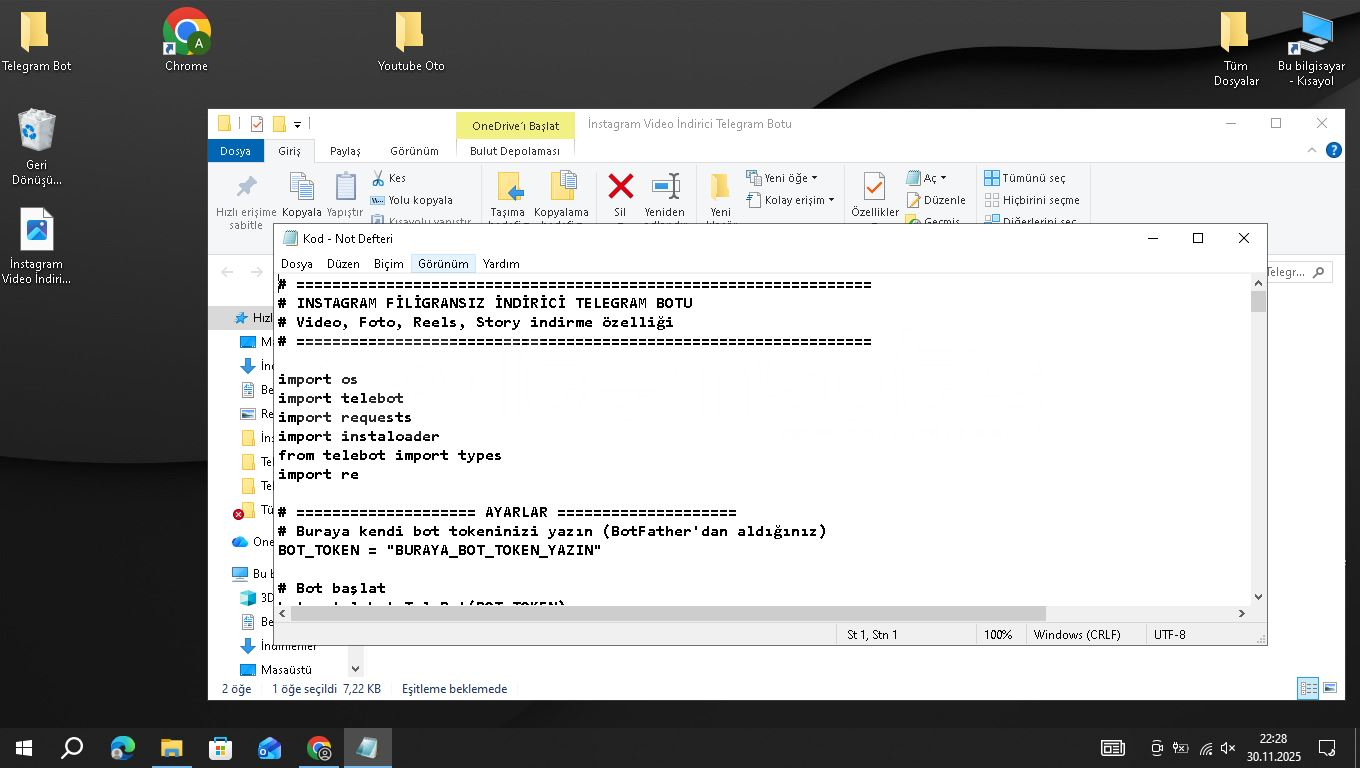Expand the Kolay erişim dropdown

831,200
